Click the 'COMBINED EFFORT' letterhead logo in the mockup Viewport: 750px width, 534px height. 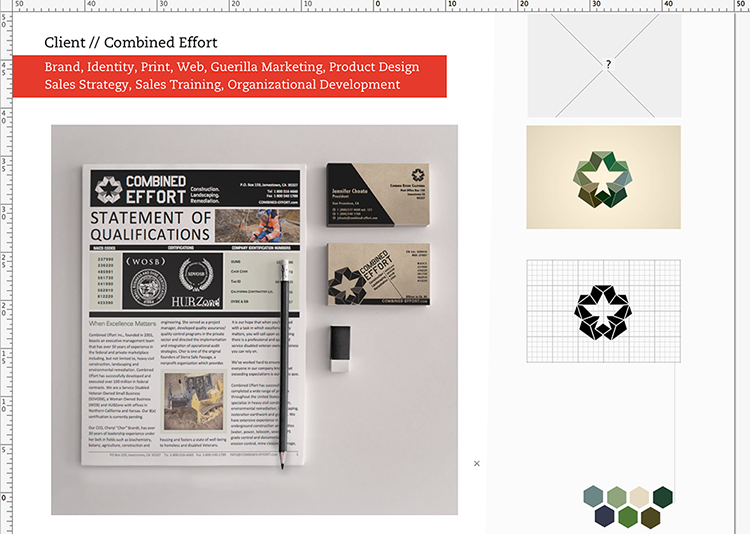pyautogui.click(x=141, y=189)
